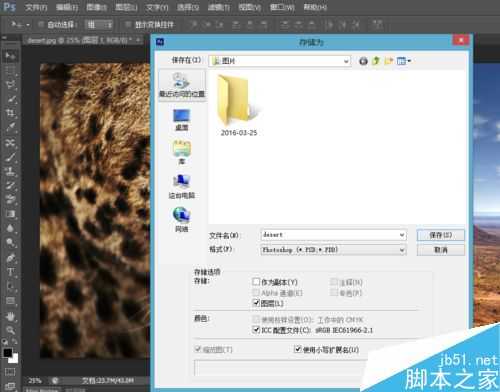
Task: Open the Move tool preset picker arrow
Action: coord(28,25)
